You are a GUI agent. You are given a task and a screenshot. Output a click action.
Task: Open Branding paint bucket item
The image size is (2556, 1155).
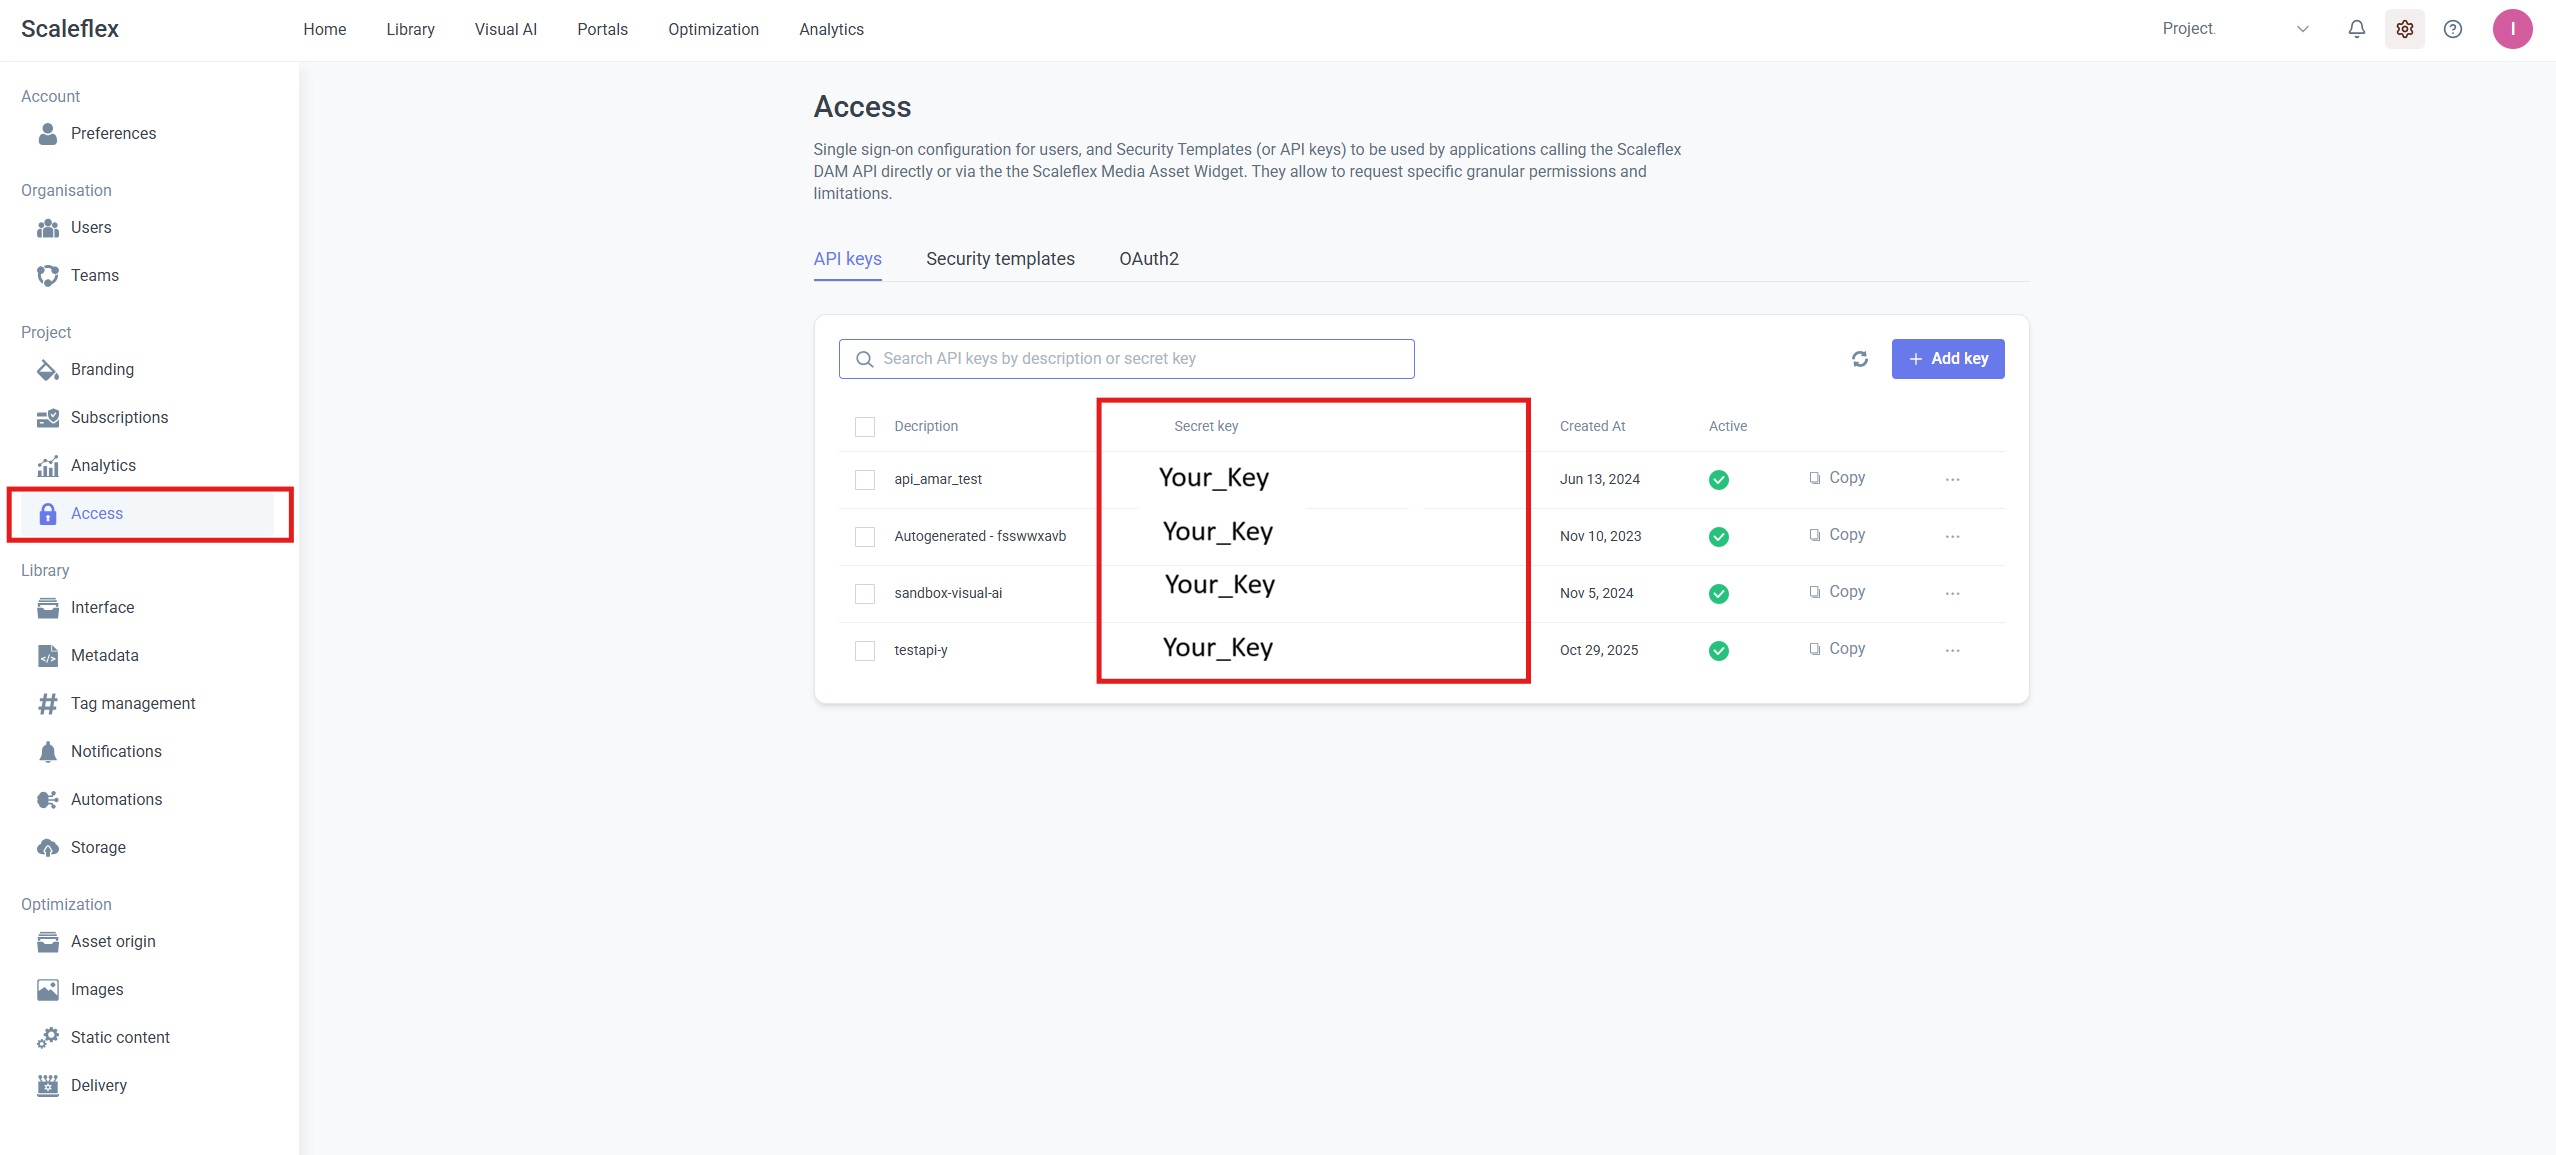click(x=101, y=369)
